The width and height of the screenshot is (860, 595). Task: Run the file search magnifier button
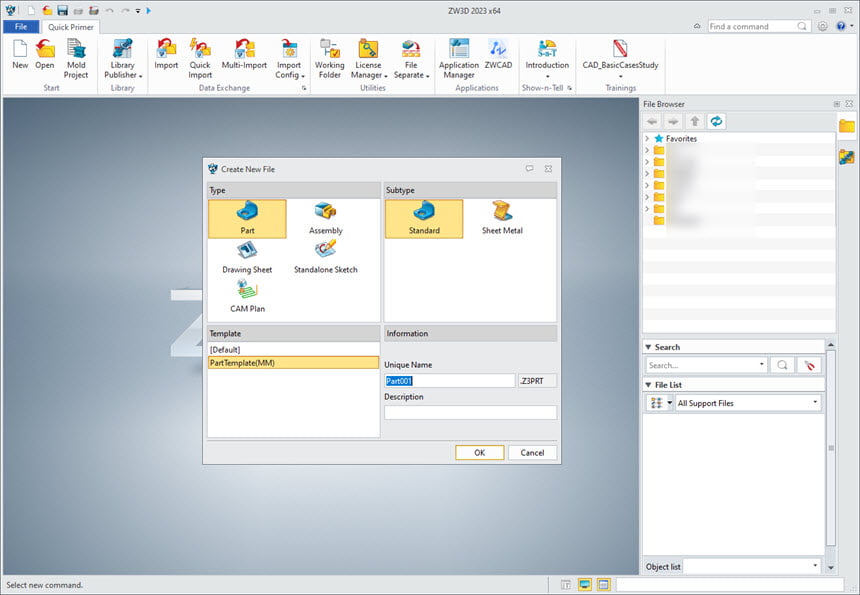click(782, 365)
